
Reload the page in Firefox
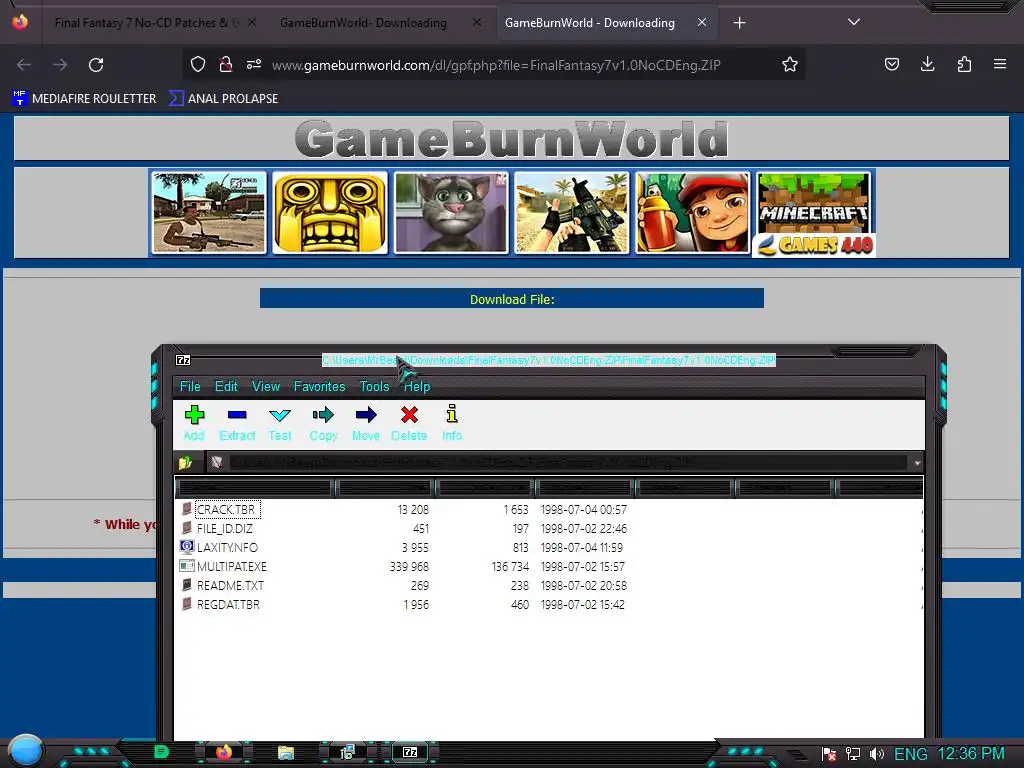click(96, 65)
